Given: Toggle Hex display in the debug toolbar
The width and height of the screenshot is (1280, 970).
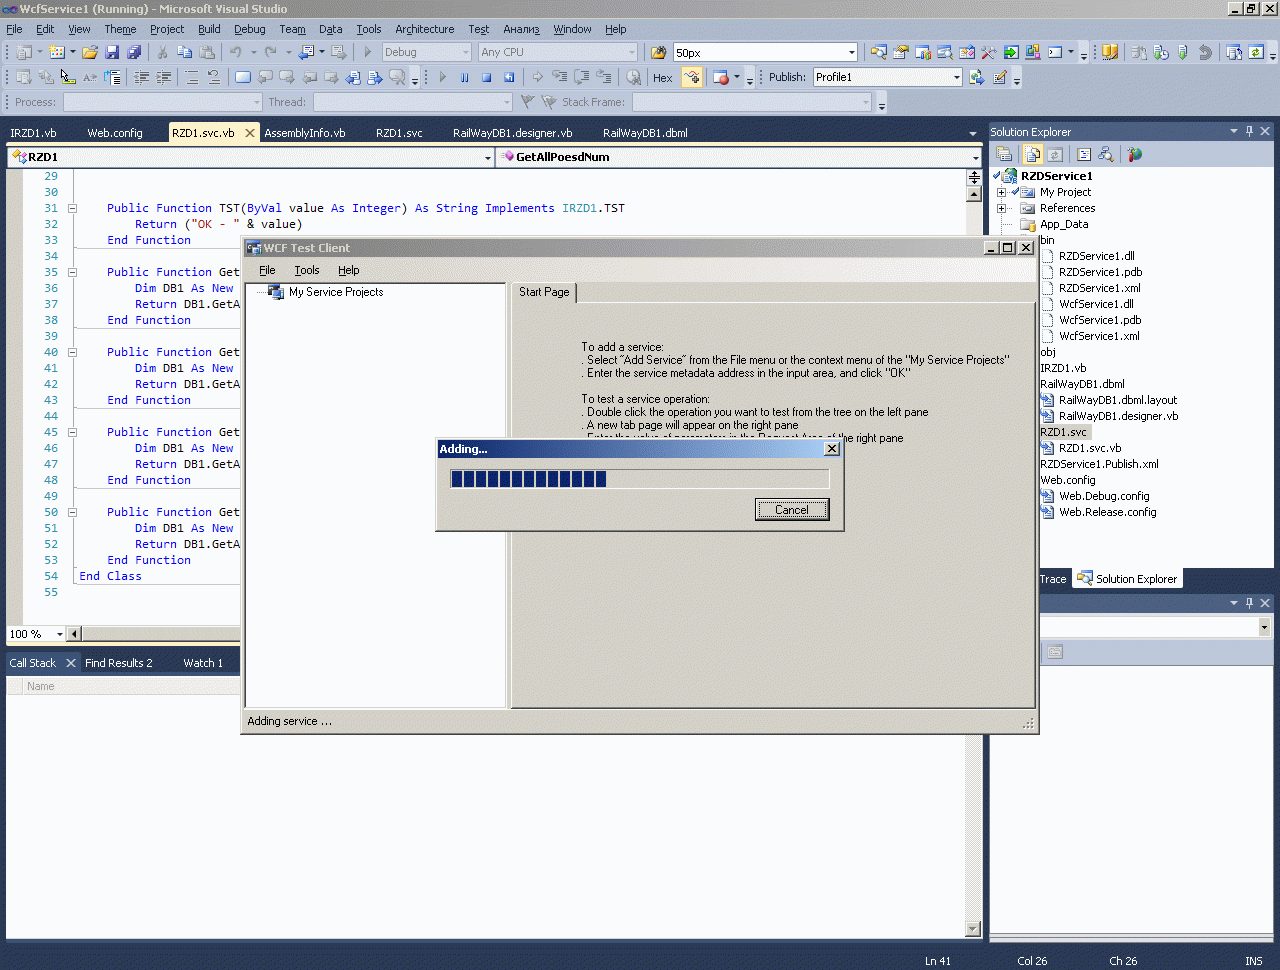Looking at the screenshot, I should [x=662, y=77].
